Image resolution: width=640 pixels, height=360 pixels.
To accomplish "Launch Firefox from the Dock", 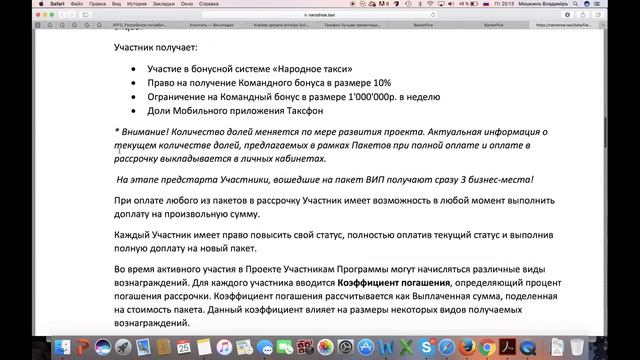I will [x=467, y=347].
